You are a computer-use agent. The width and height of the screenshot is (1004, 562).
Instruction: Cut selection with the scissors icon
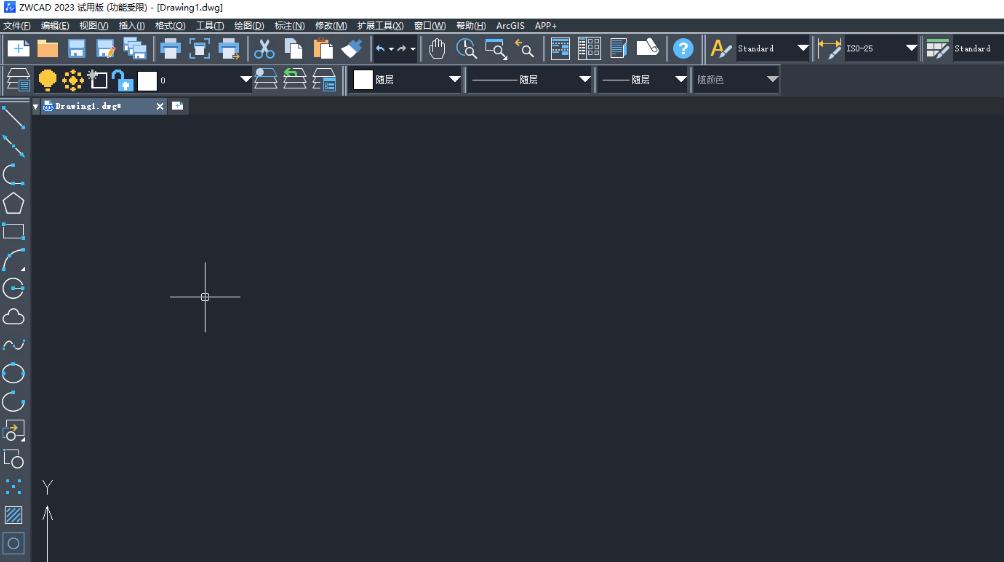[264, 49]
